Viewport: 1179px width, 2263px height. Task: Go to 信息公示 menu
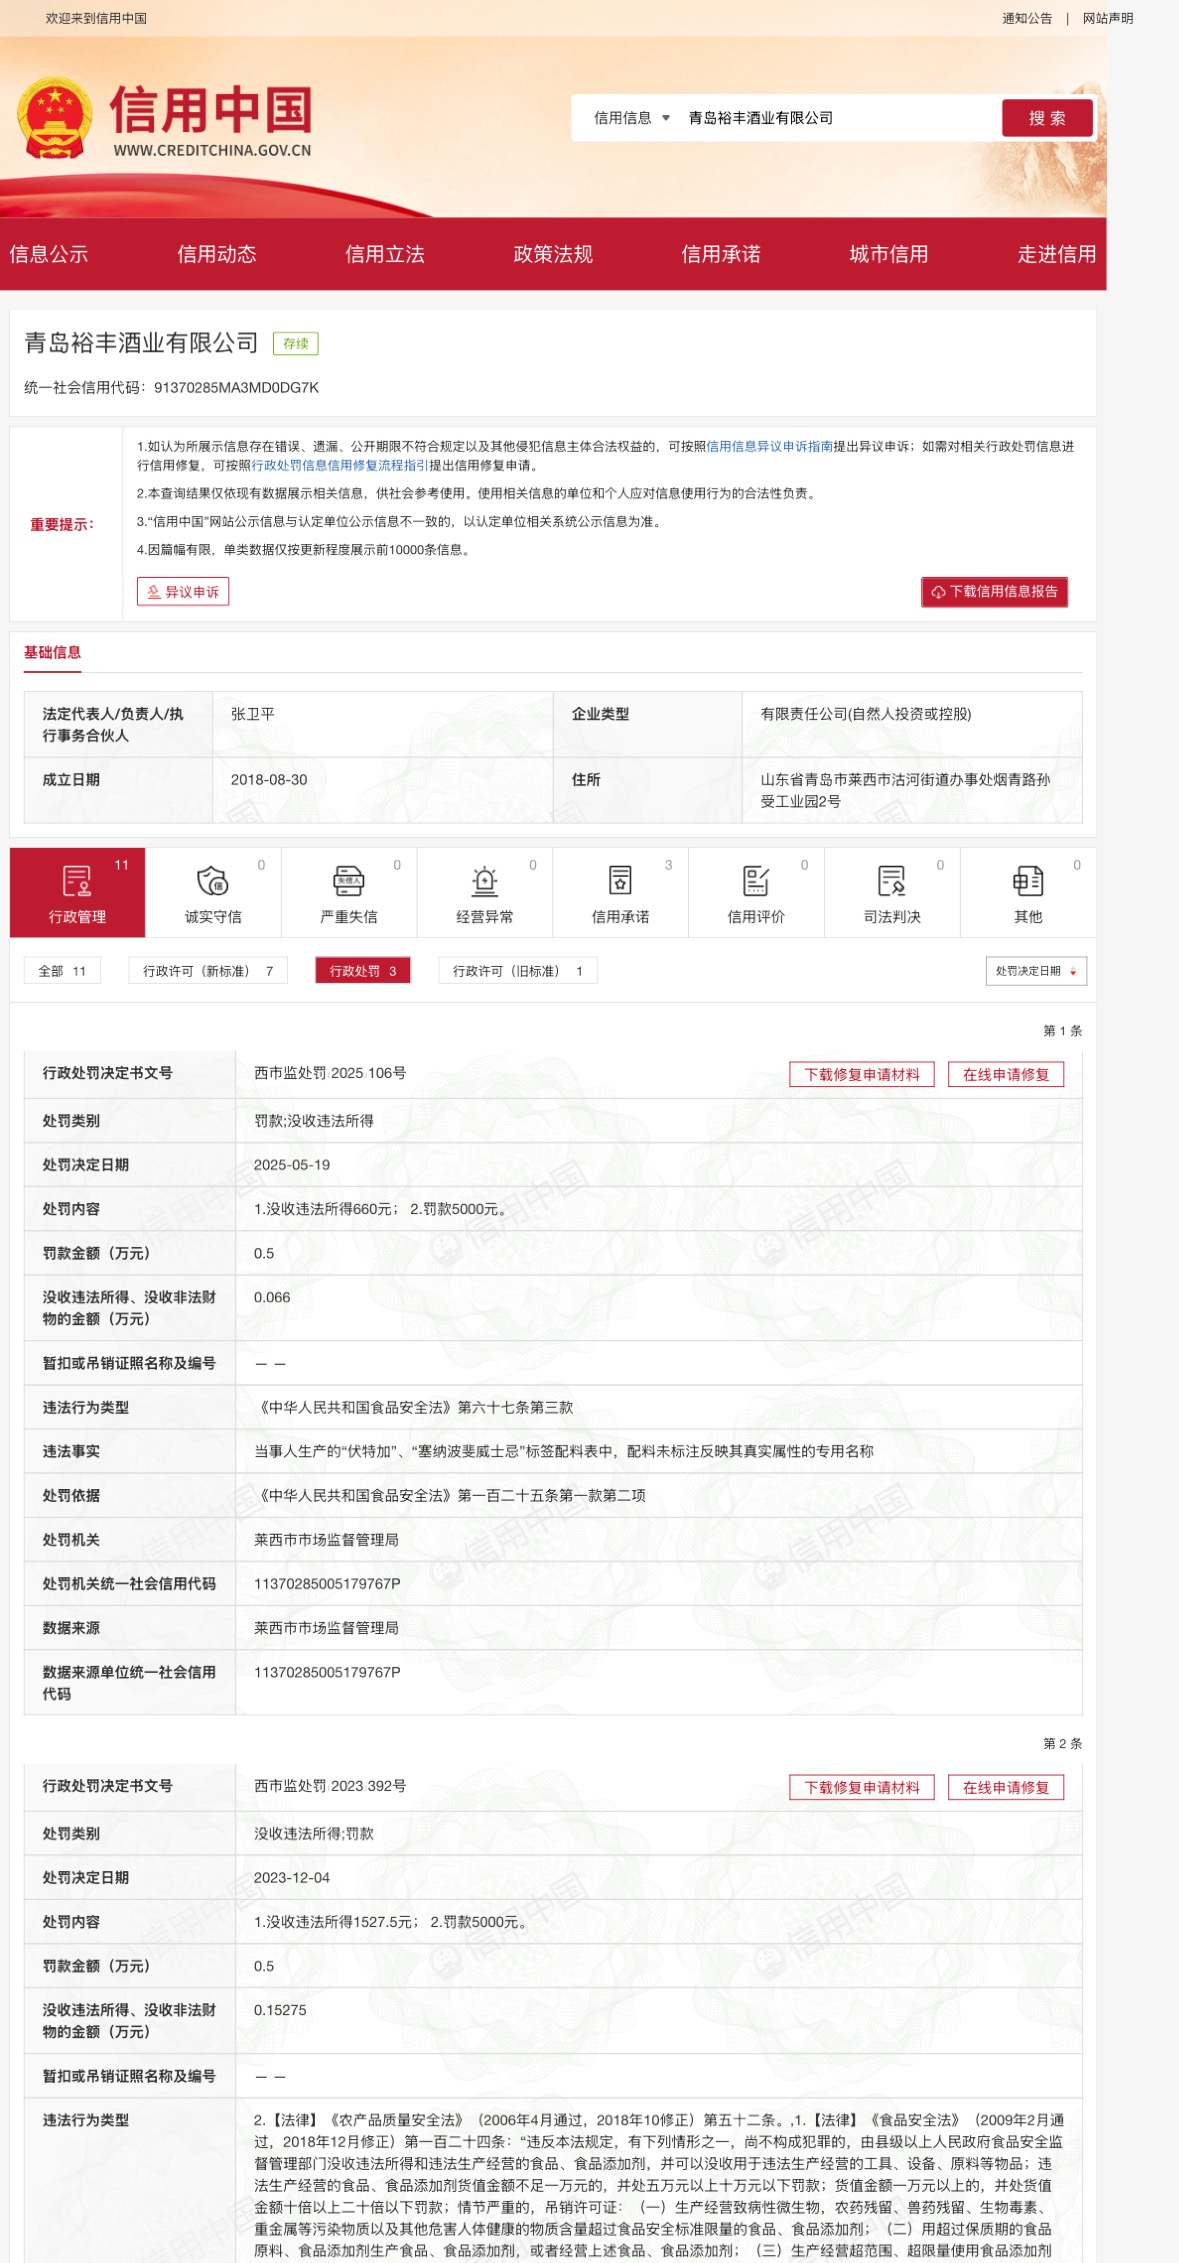pyautogui.click(x=49, y=254)
